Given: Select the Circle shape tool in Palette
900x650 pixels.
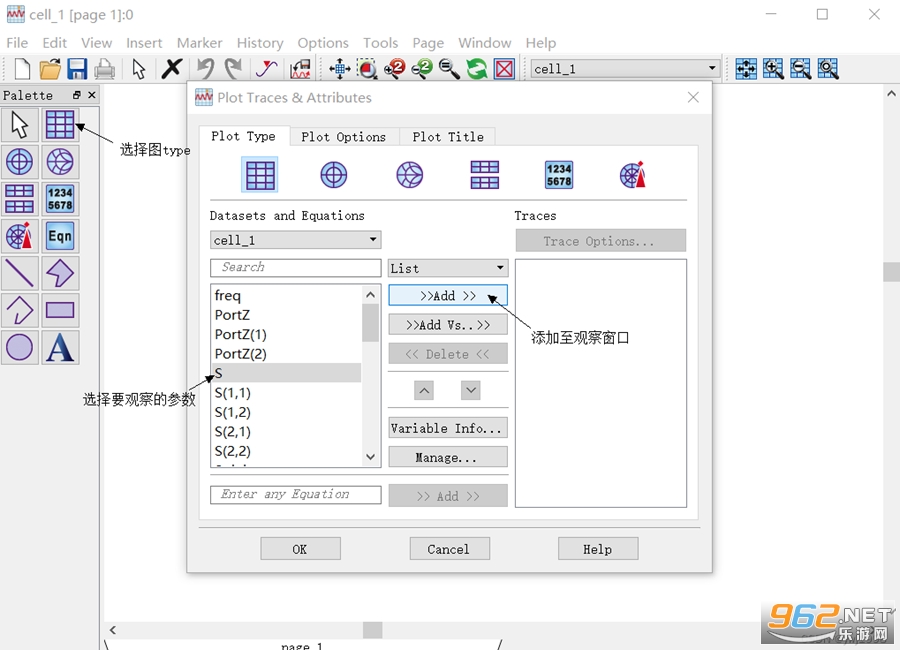Looking at the screenshot, I should click(x=20, y=347).
